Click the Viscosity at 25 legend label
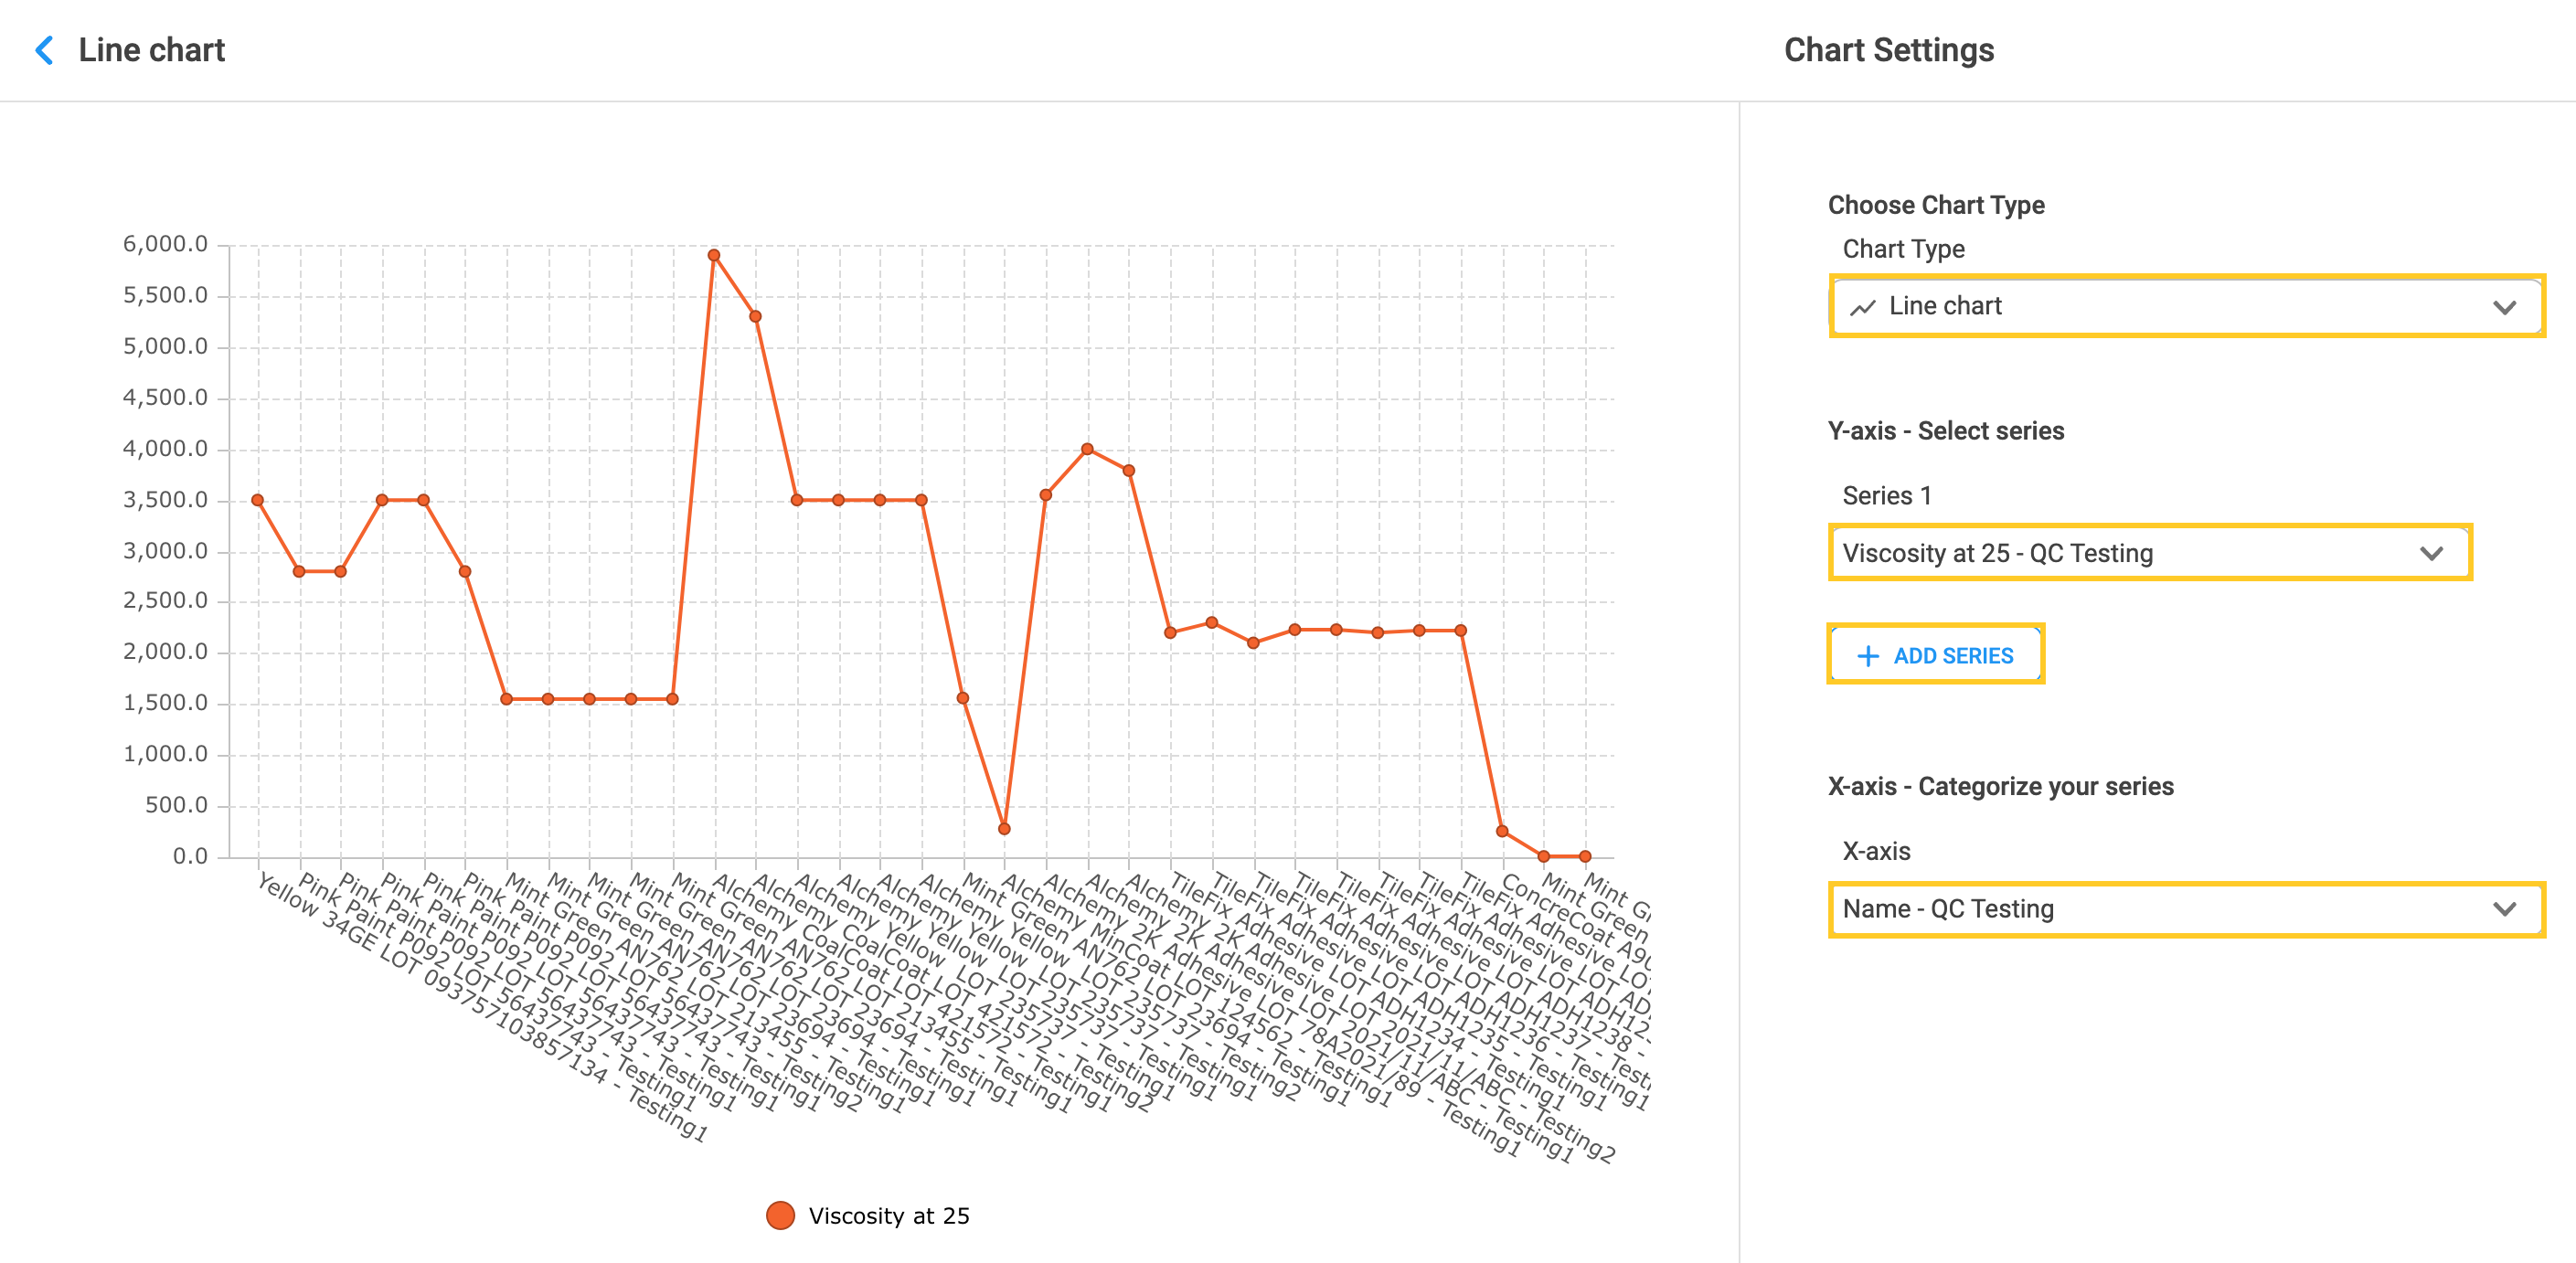This screenshot has height=1263, width=2576. pyautogui.click(x=889, y=1215)
